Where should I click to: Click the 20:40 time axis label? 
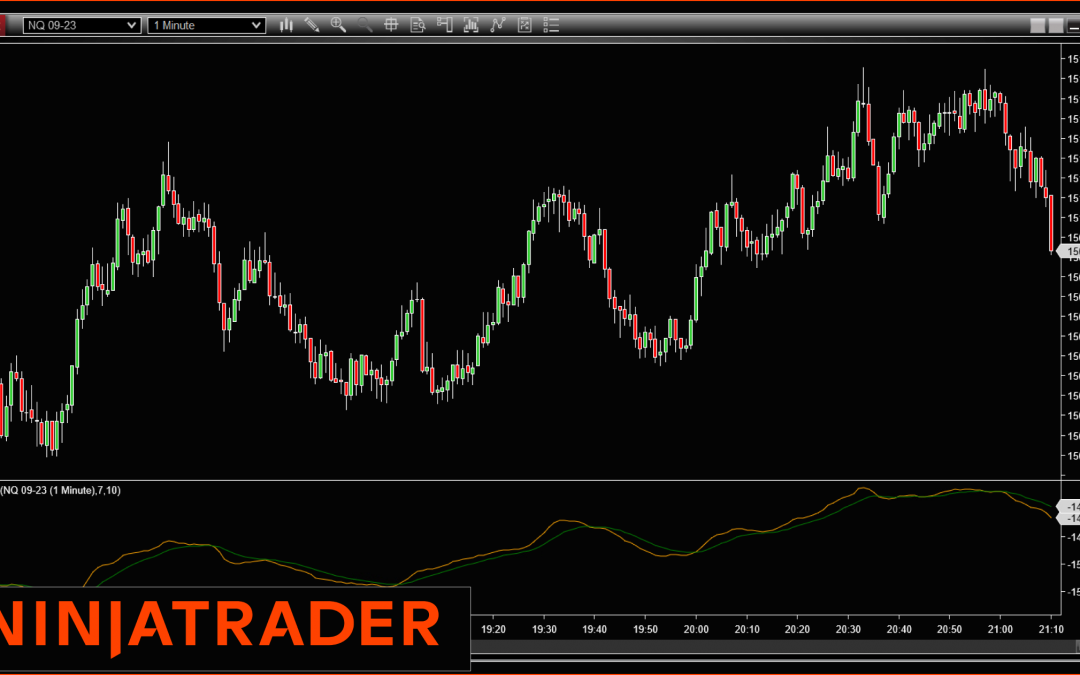click(899, 629)
